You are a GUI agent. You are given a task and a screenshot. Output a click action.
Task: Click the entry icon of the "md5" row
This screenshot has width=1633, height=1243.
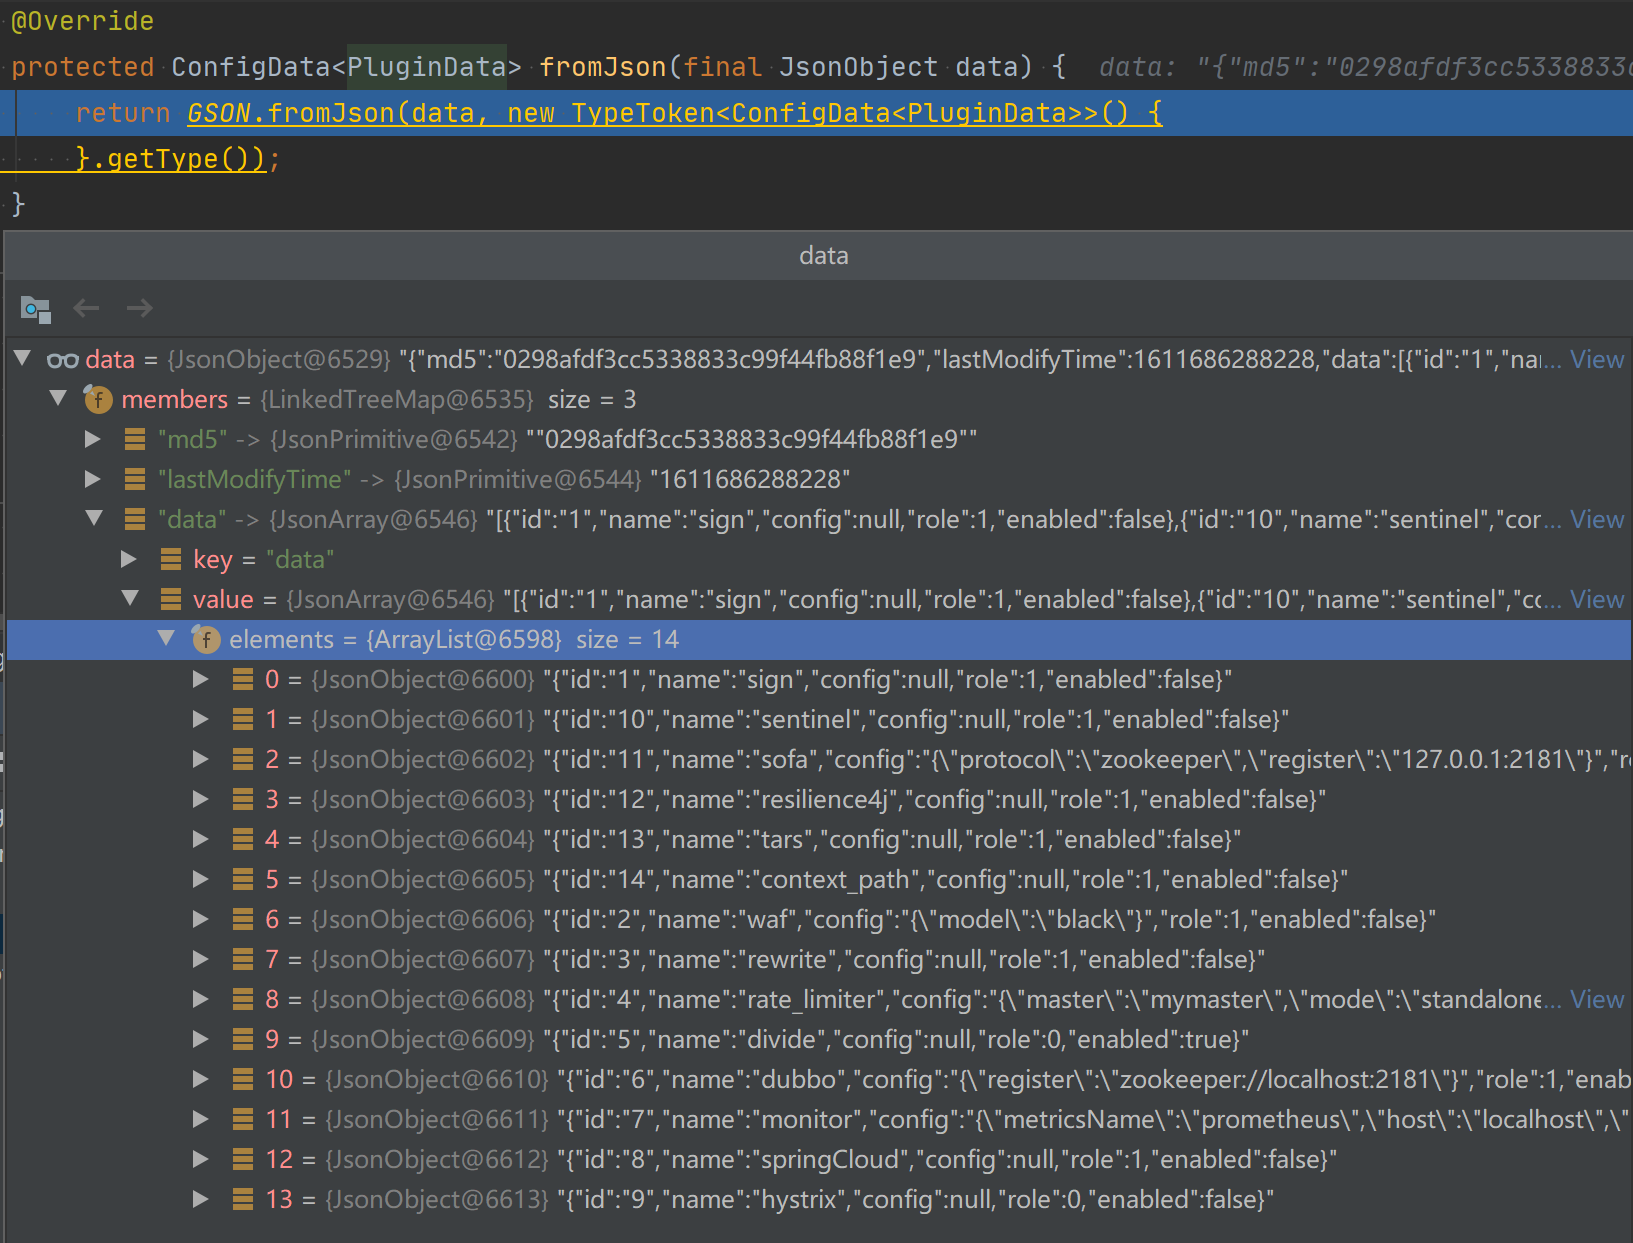(x=135, y=439)
